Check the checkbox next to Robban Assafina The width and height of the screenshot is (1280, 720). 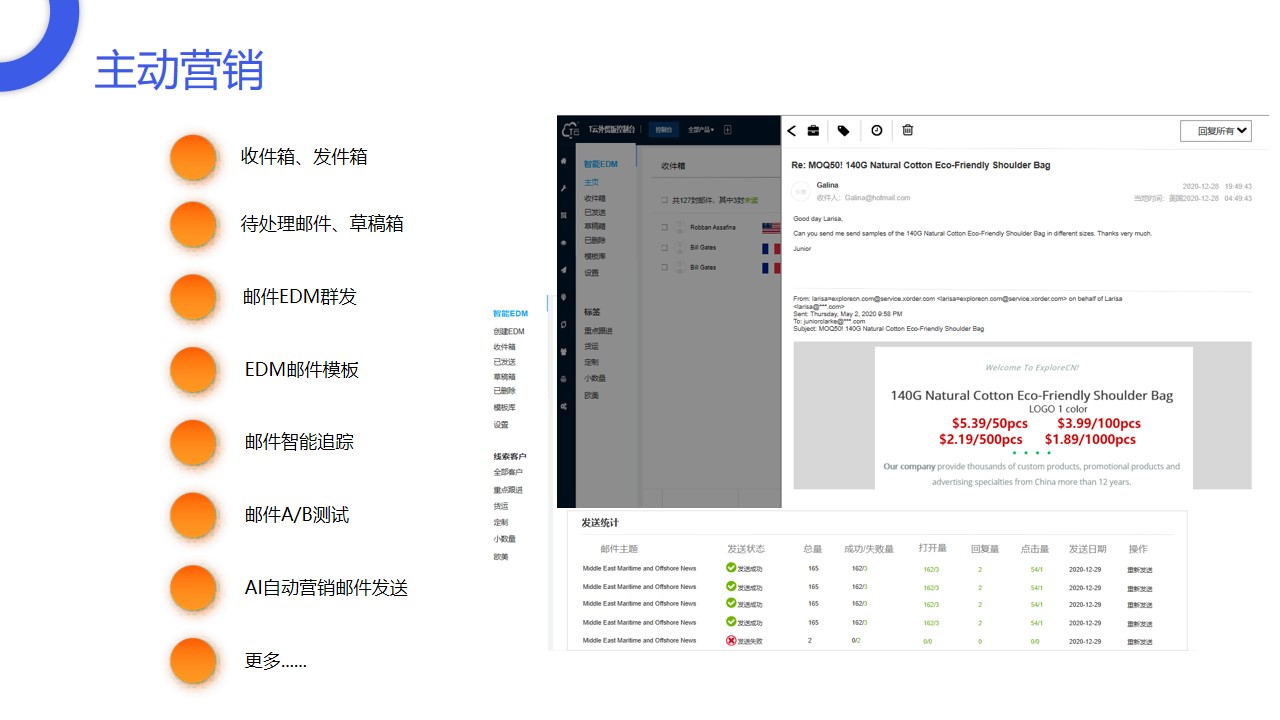pyautogui.click(x=665, y=227)
